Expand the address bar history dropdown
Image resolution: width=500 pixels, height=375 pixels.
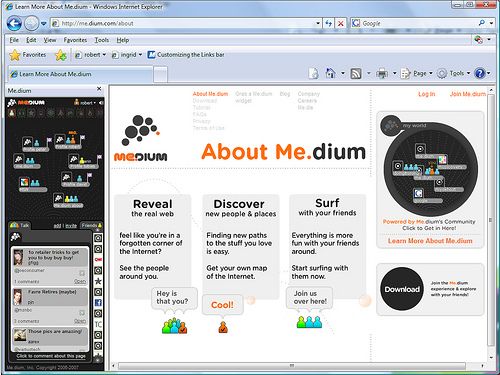[318, 23]
